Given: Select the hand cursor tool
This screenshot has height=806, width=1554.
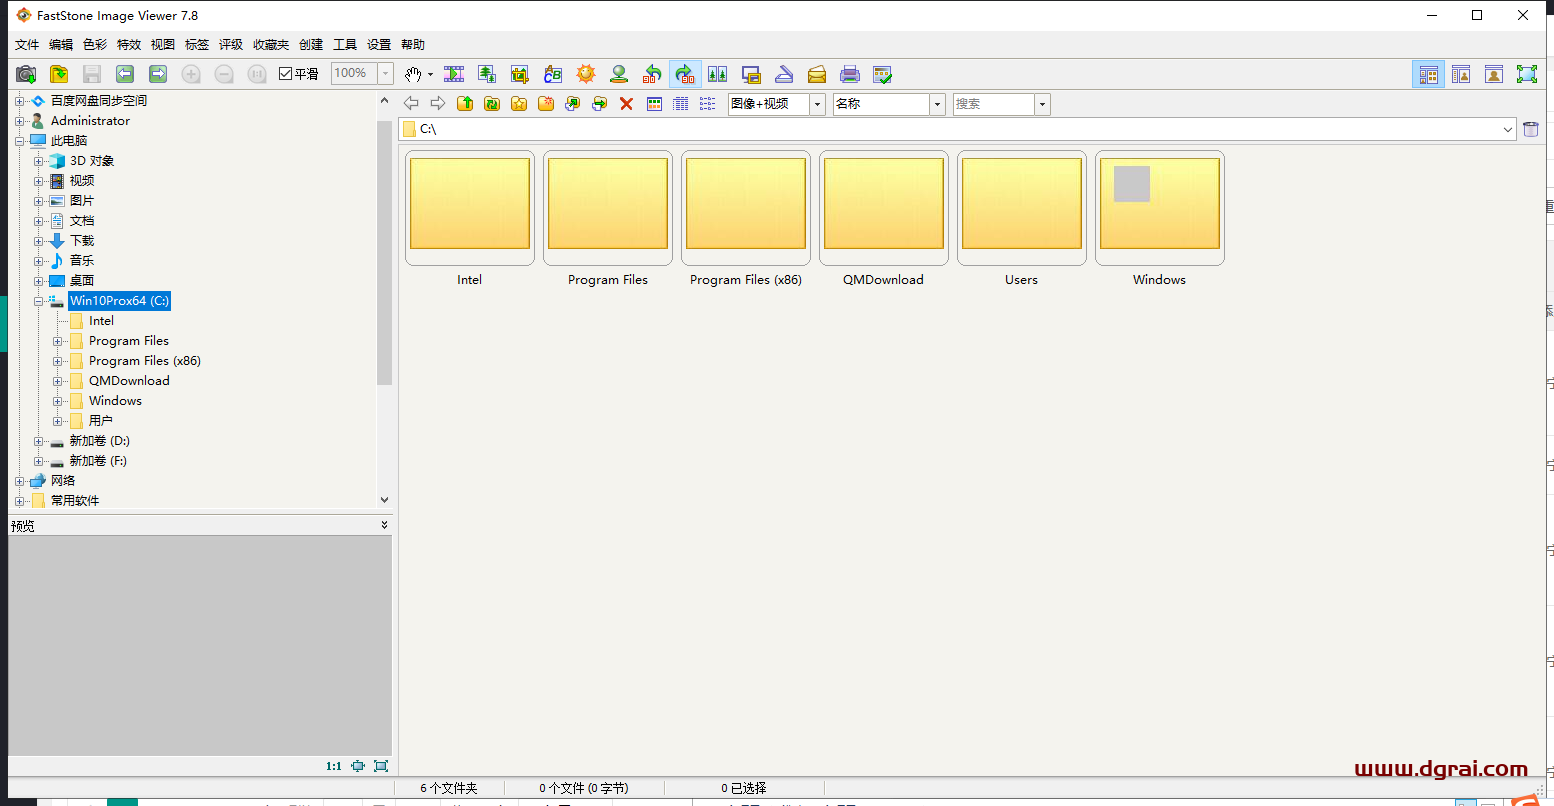Looking at the screenshot, I should point(413,74).
